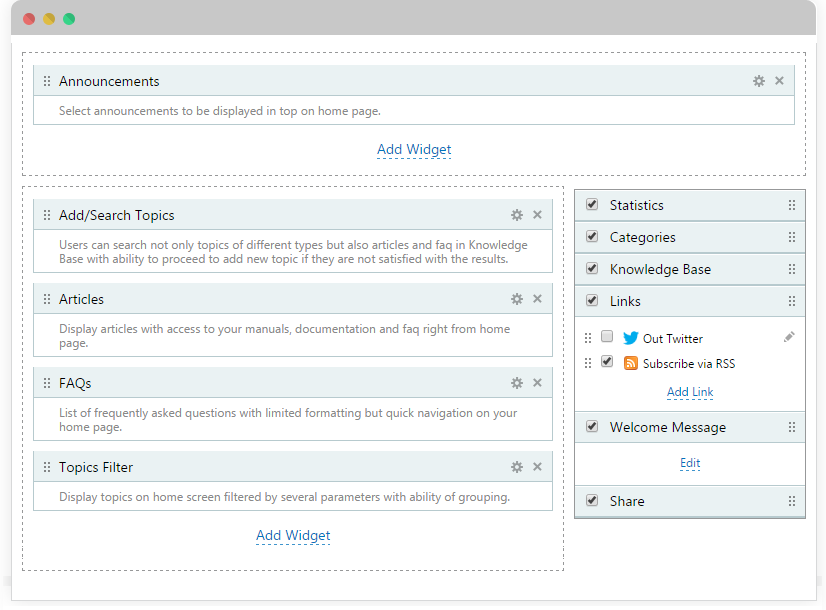Click the 'Select announcements to be displayed' description

pyautogui.click(x=220, y=111)
